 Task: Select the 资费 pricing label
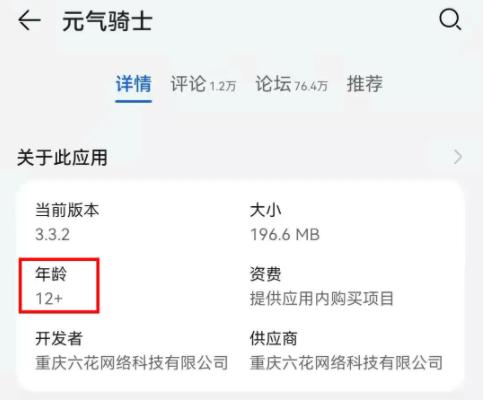[x=266, y=274]
